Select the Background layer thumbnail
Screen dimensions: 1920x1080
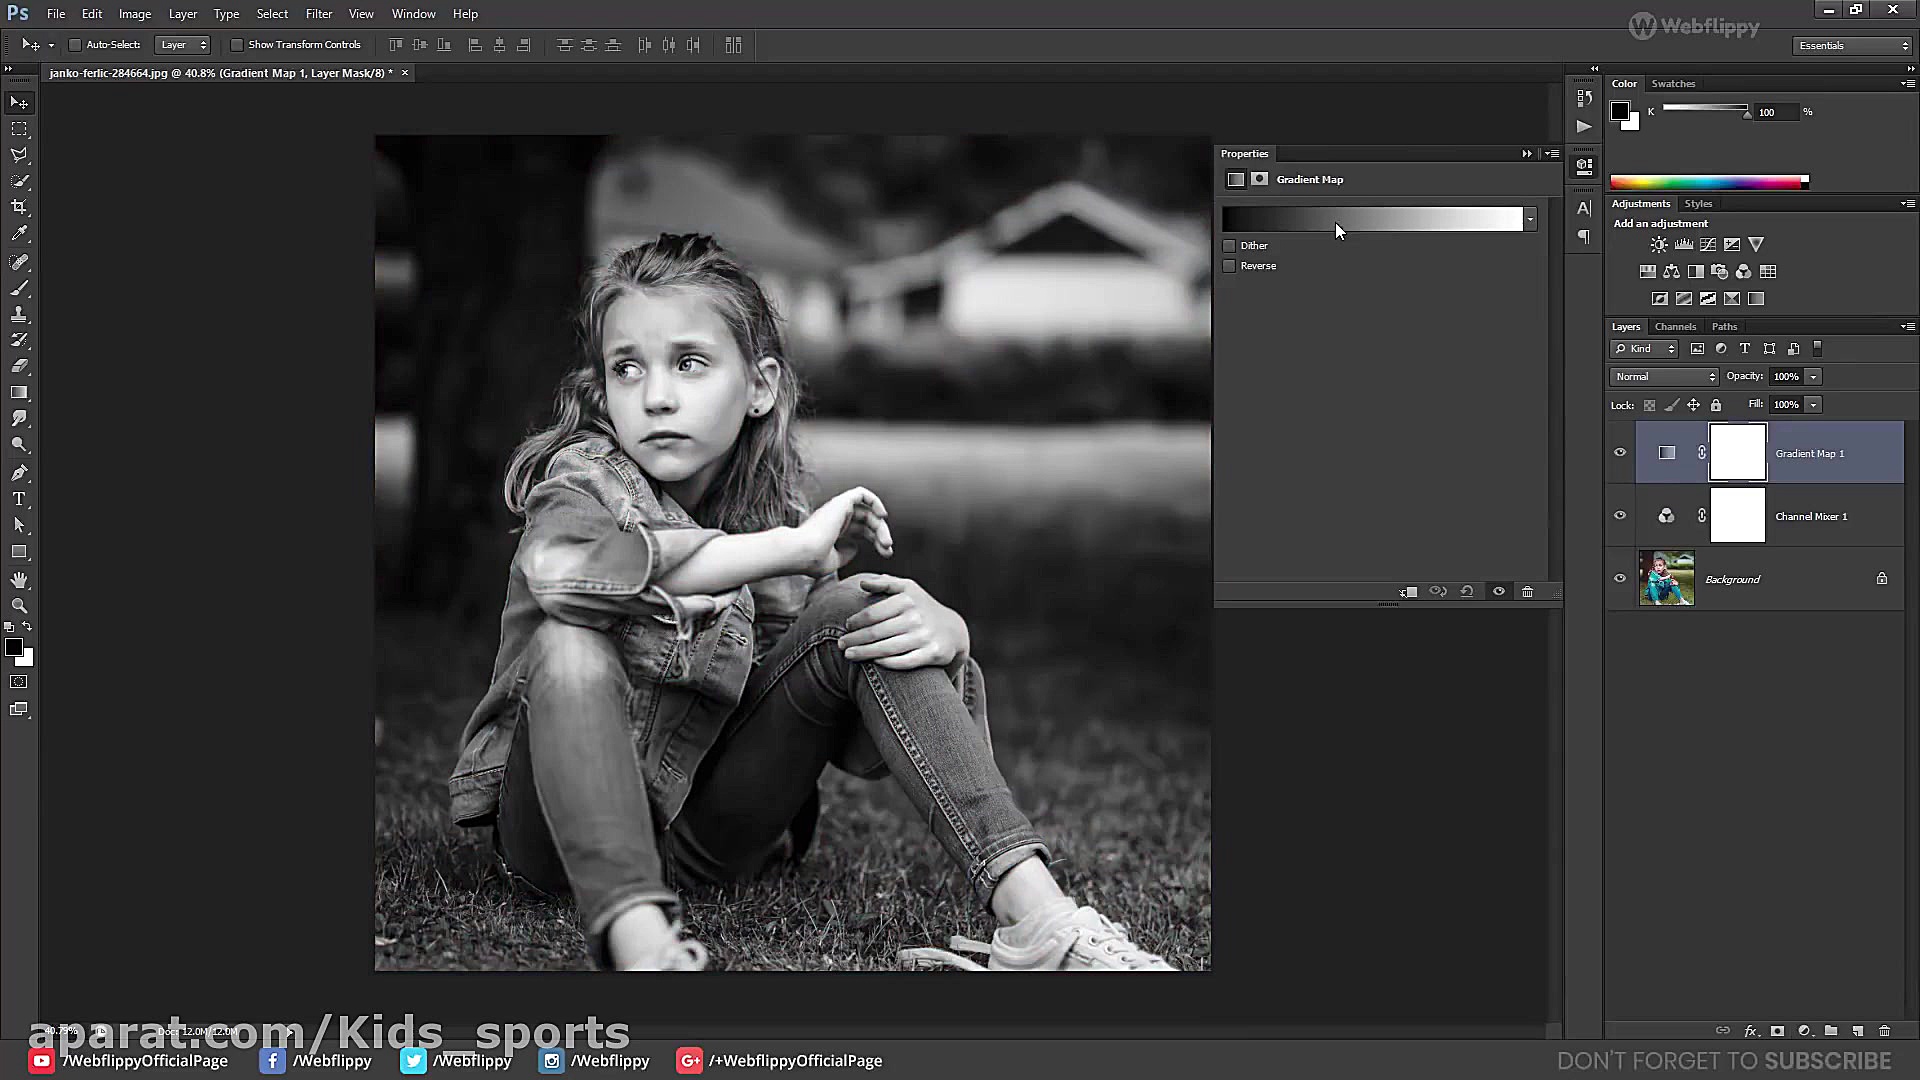pyautogui.click(x=1666, y=579)
